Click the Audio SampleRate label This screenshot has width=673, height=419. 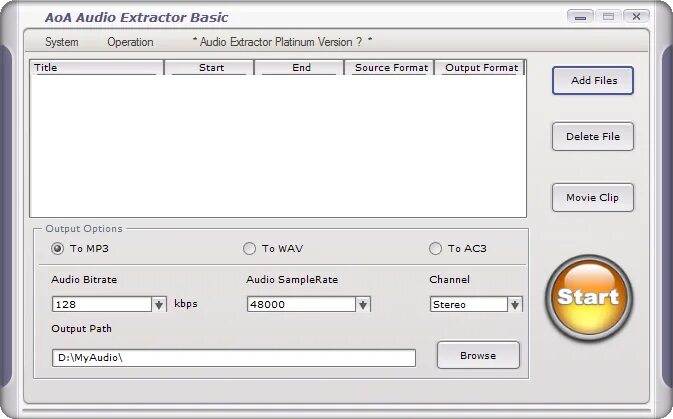tap(292, 279)
